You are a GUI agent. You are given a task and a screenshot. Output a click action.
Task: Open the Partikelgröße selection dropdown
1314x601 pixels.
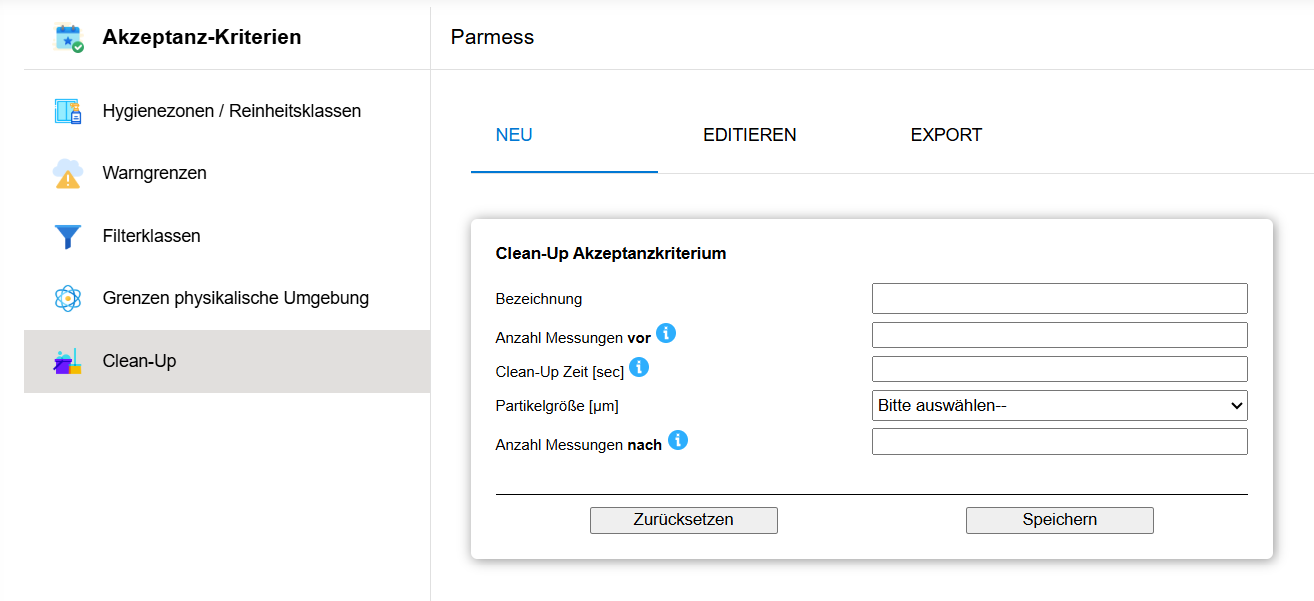(x=1058, y=405)
